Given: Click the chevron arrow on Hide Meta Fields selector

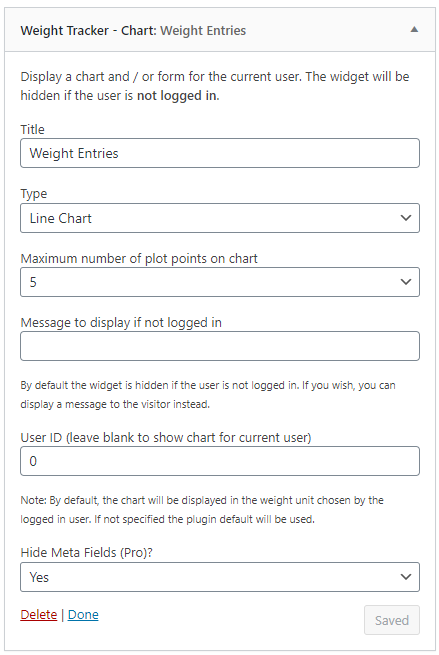Looking at the screenshot, I should pyautogui.click(x=406, y=577).
